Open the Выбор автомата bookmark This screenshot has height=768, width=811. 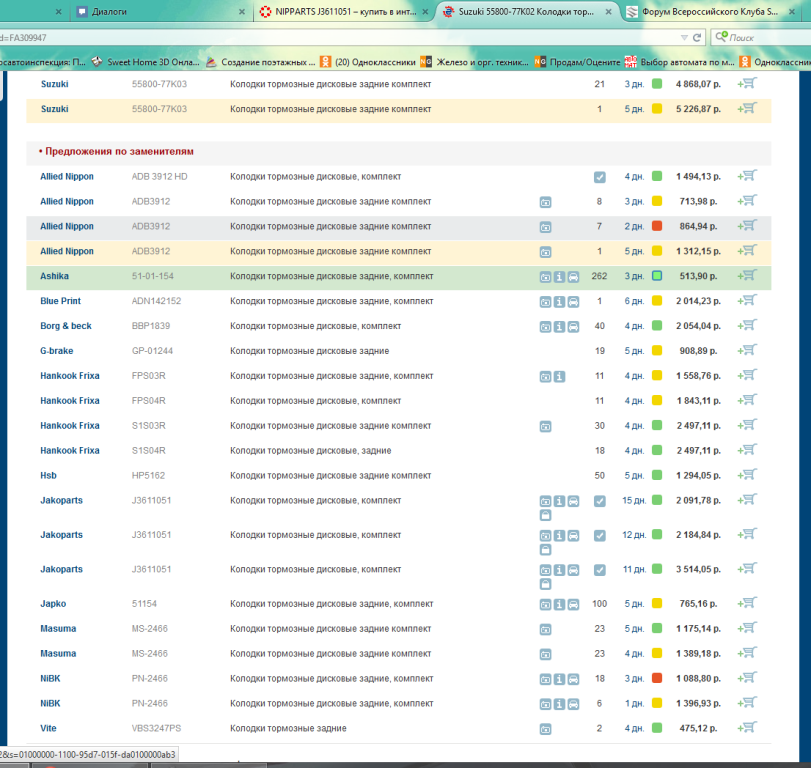click(x=680, y=62)
